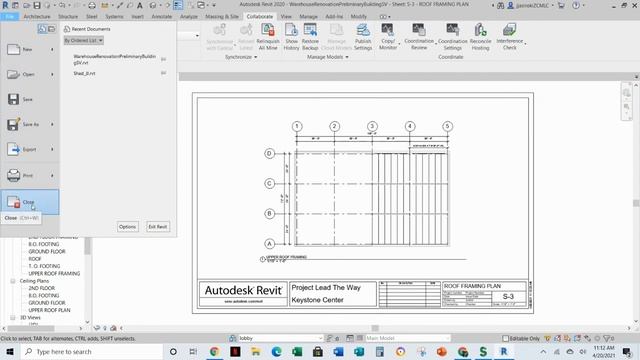Click the Text tool icon in quick access toolbar
The height and width of the screenshot is (360, 640).
pos(140,5)
